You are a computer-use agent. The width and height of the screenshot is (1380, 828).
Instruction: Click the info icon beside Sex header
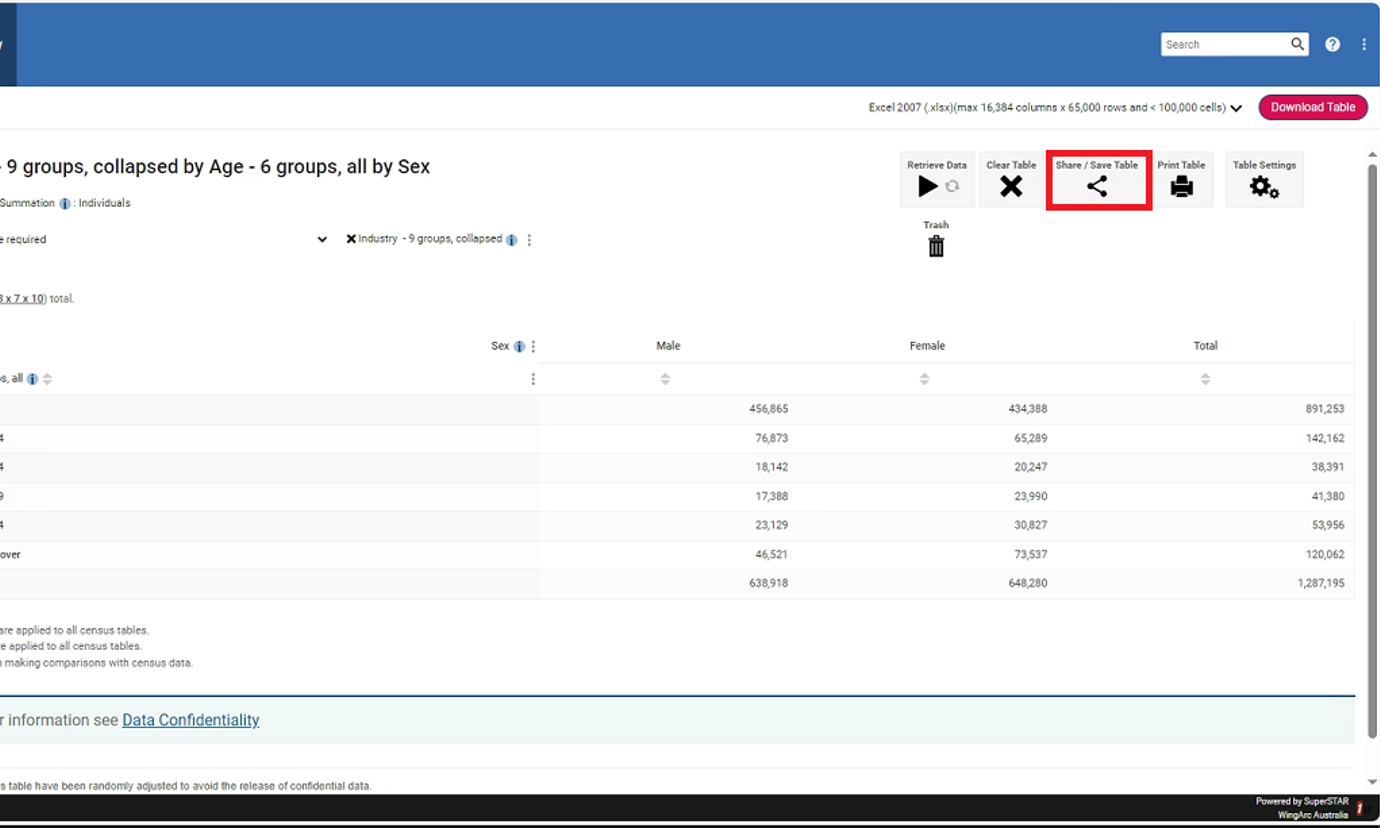[x=519, y=347]
